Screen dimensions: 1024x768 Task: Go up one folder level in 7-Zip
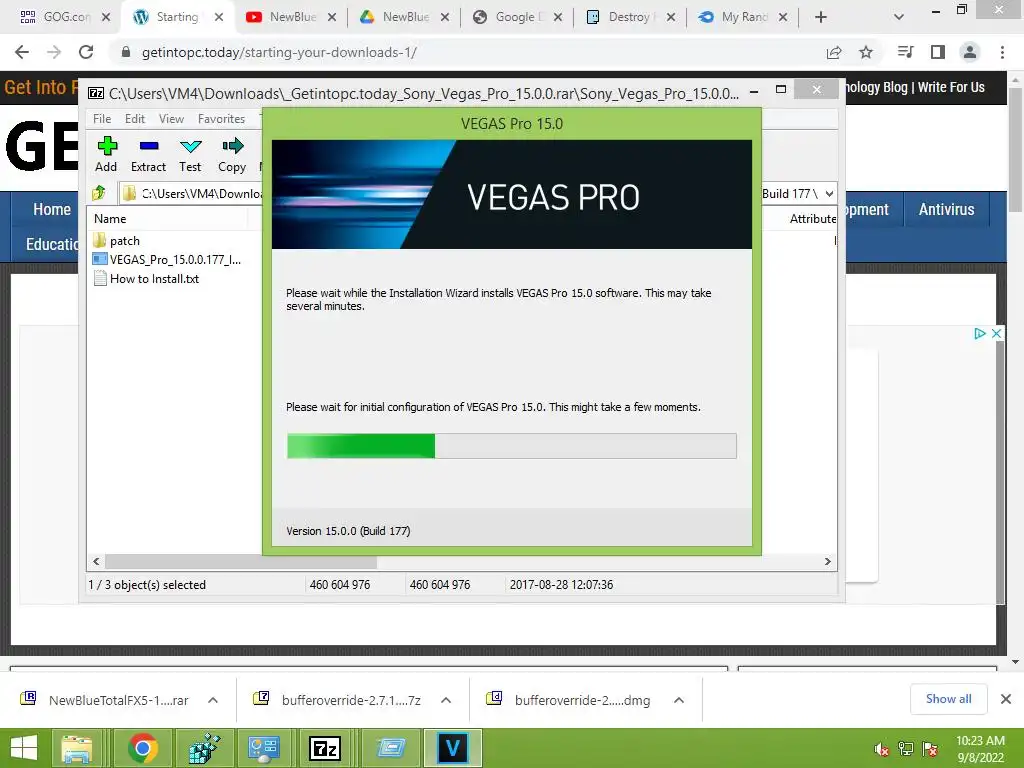point(99,193)
